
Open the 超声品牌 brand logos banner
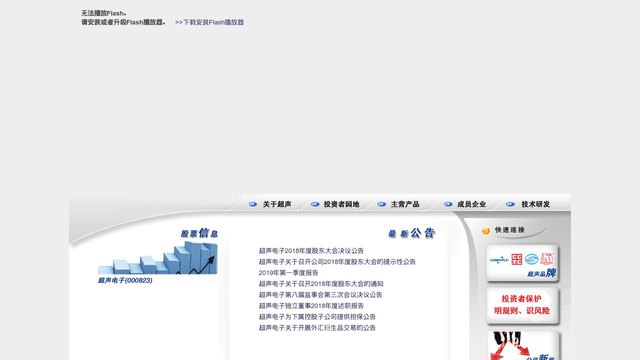(x=522, y=263)
